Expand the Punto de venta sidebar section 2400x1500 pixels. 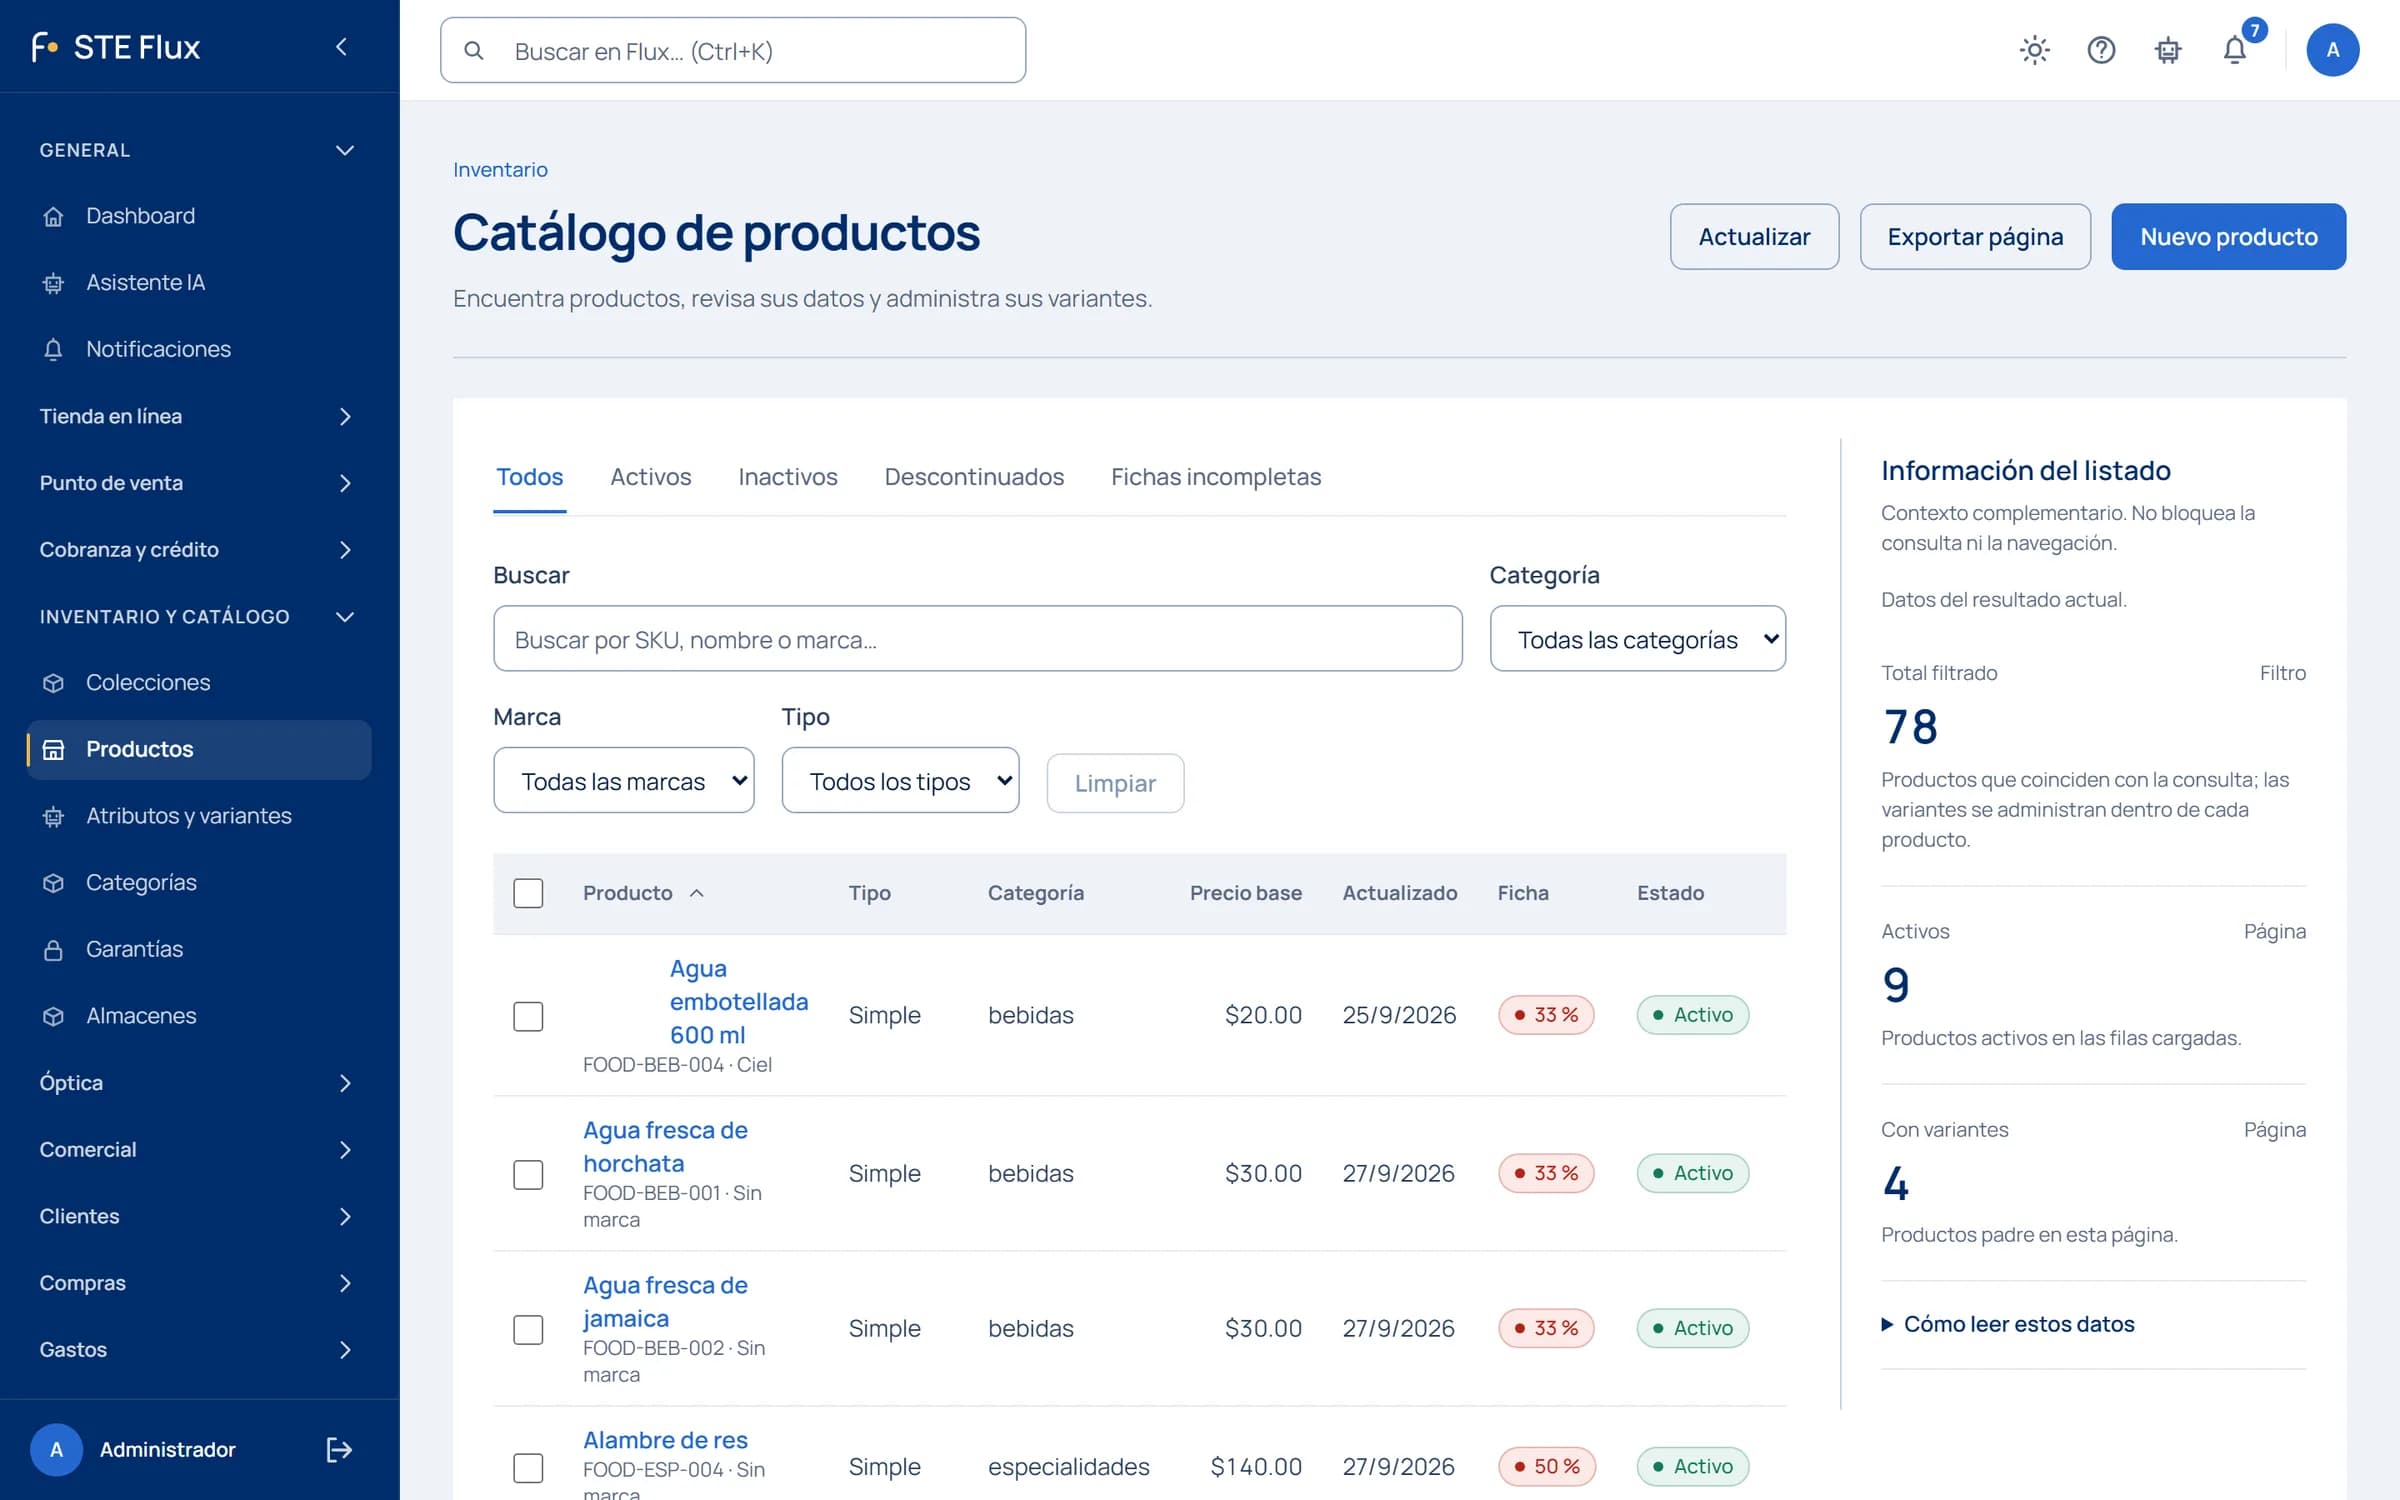point(199,483)
